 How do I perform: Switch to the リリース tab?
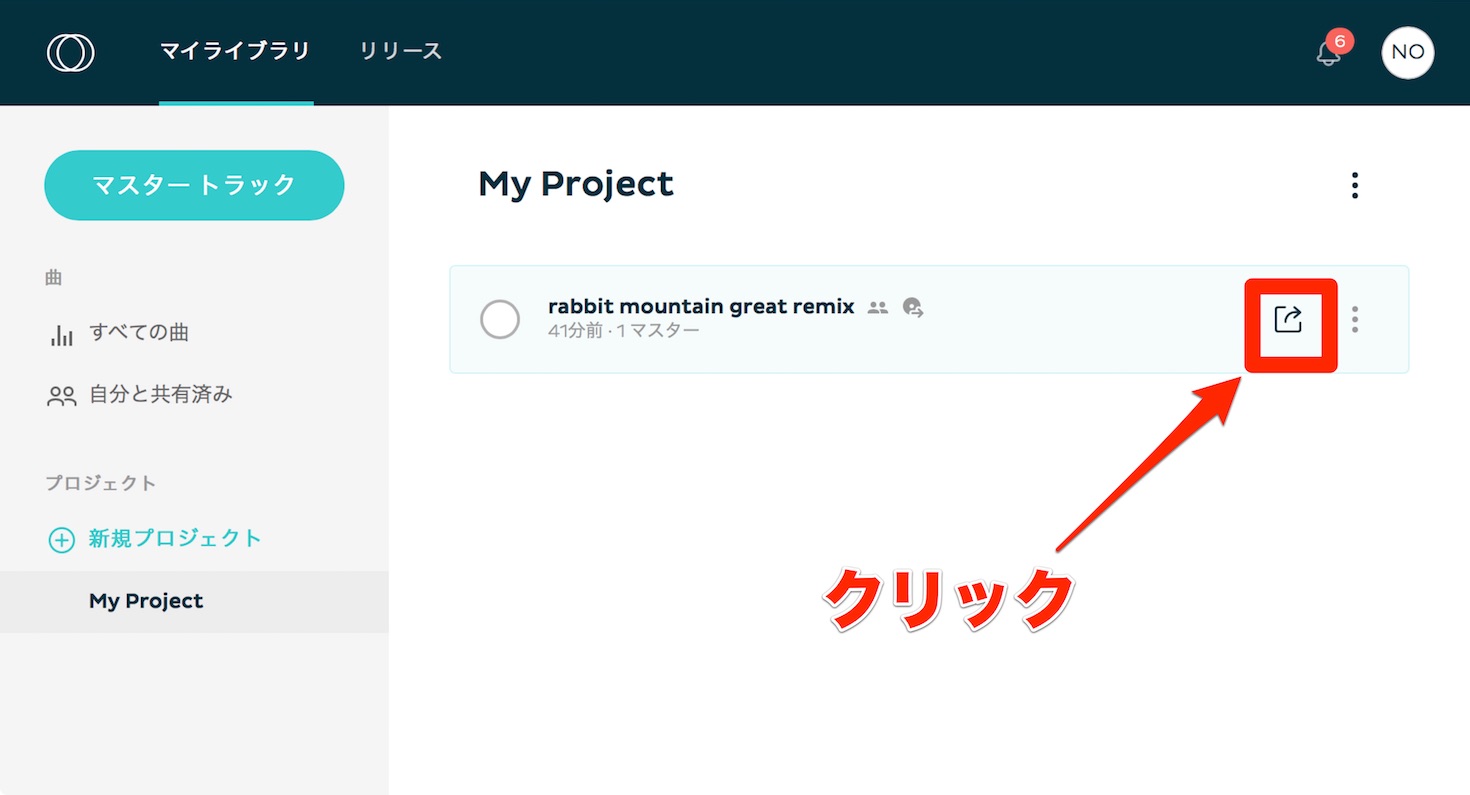pyautogui.click(x=401, y=51)
